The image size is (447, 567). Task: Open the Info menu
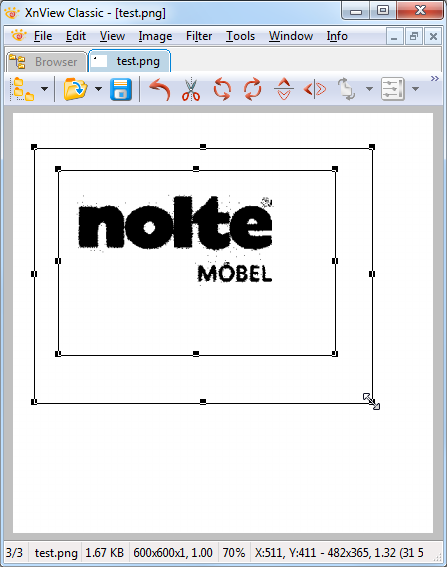tap(337, 36)
